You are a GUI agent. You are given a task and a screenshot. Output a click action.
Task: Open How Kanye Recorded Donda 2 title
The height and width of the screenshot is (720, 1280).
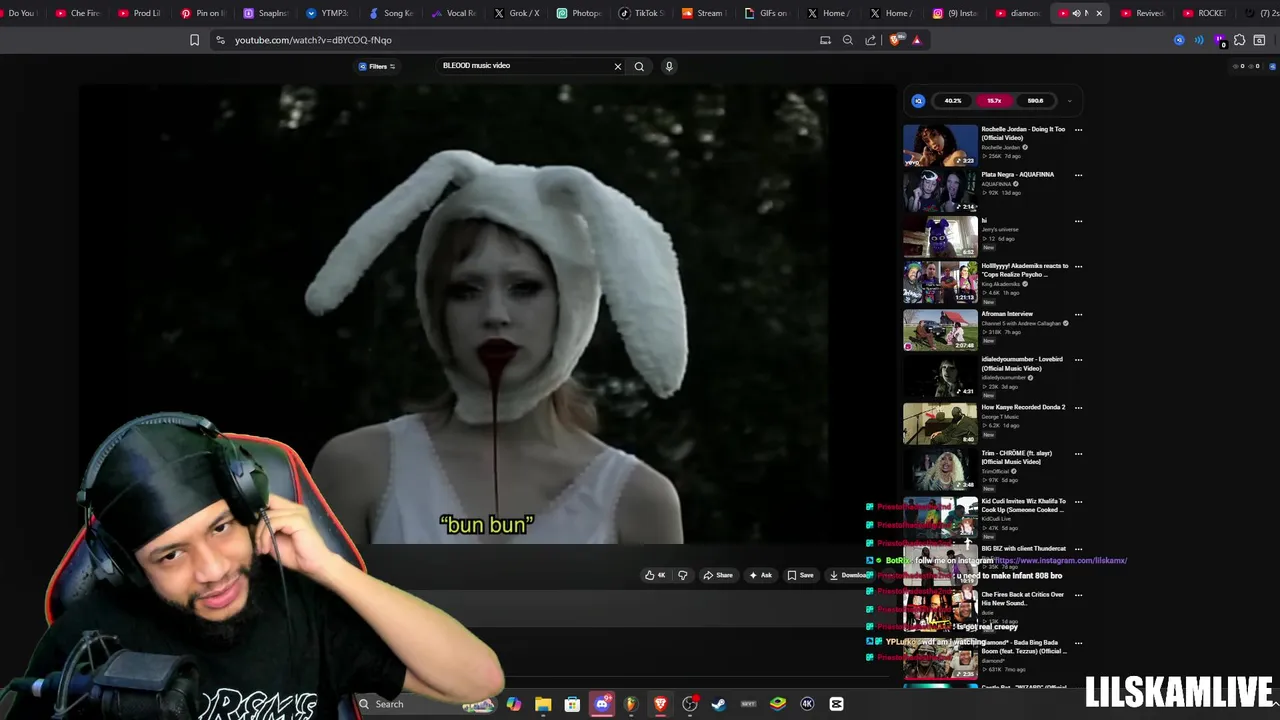1023,407
